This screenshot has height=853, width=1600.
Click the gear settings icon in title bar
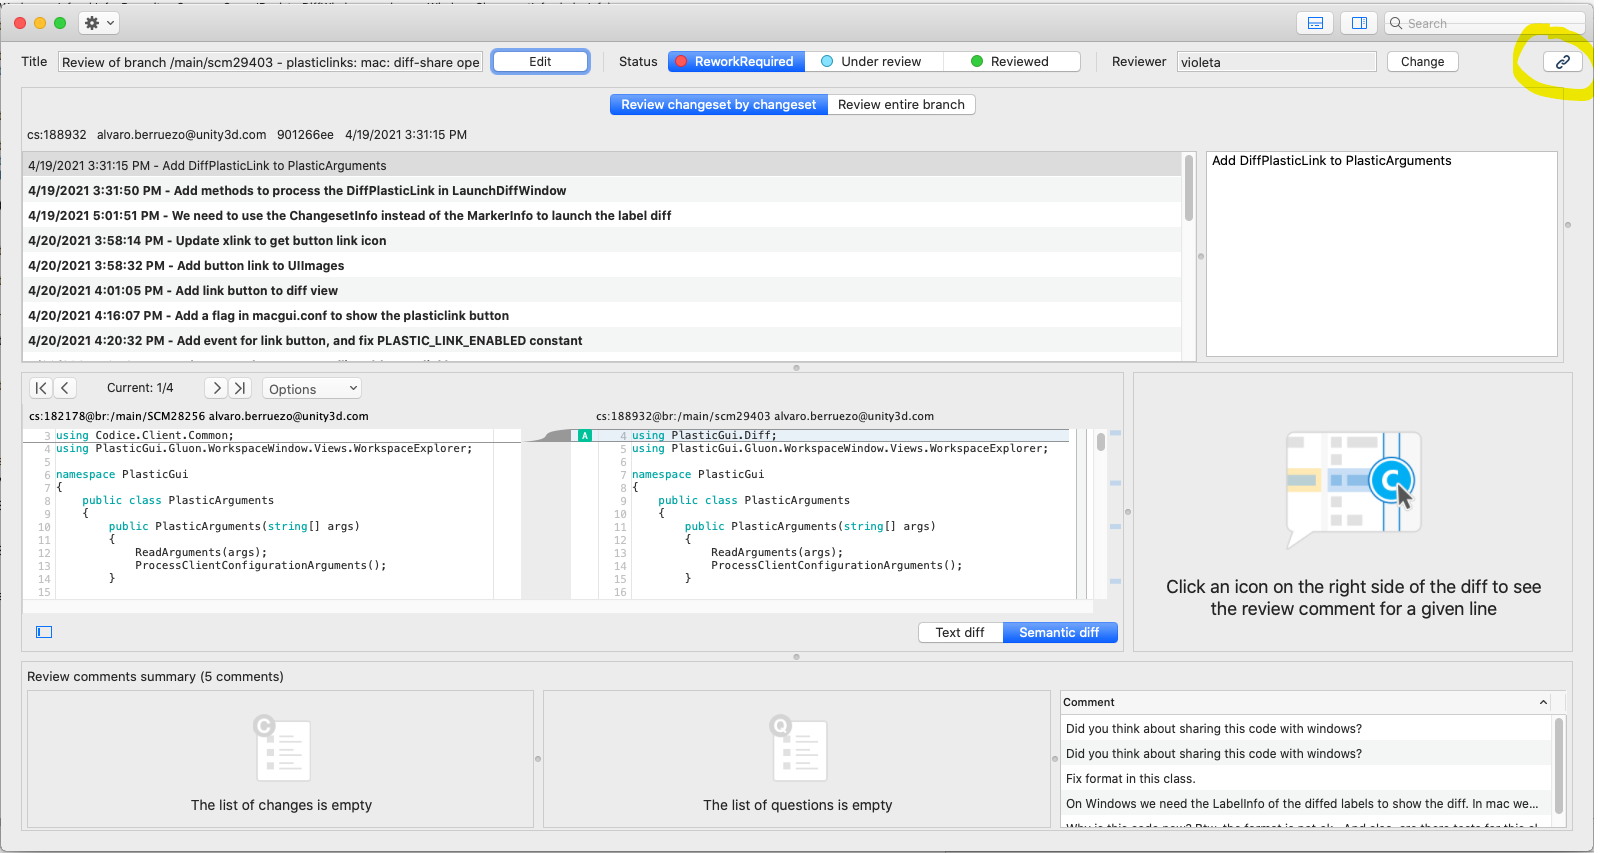92,23
